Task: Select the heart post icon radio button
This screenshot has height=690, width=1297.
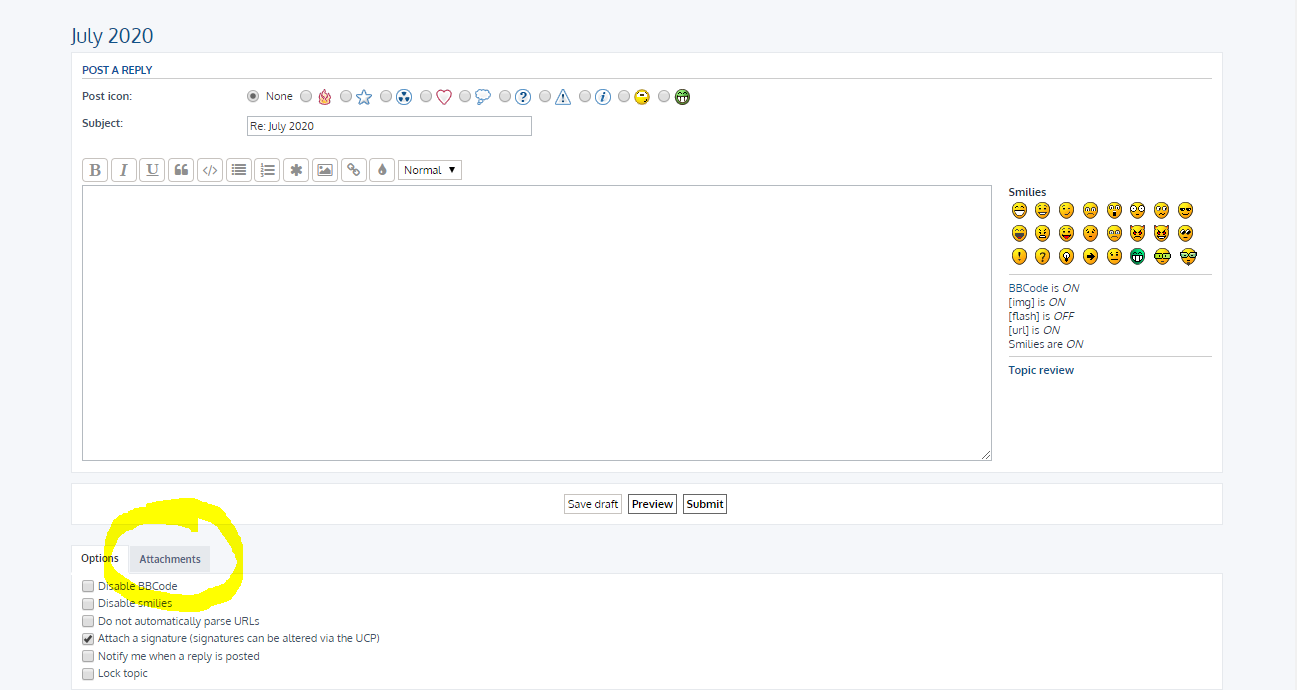Action: [427, 97]
